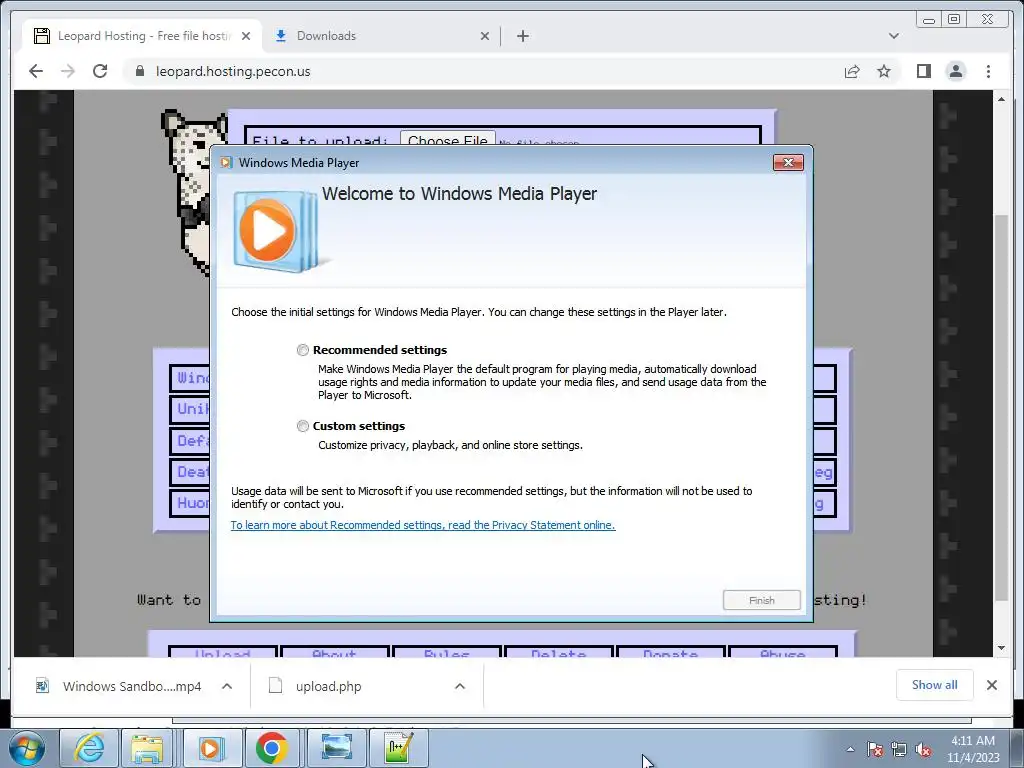Close the Chrome downloads bar

pyautogui.click(x=991, y=685)
